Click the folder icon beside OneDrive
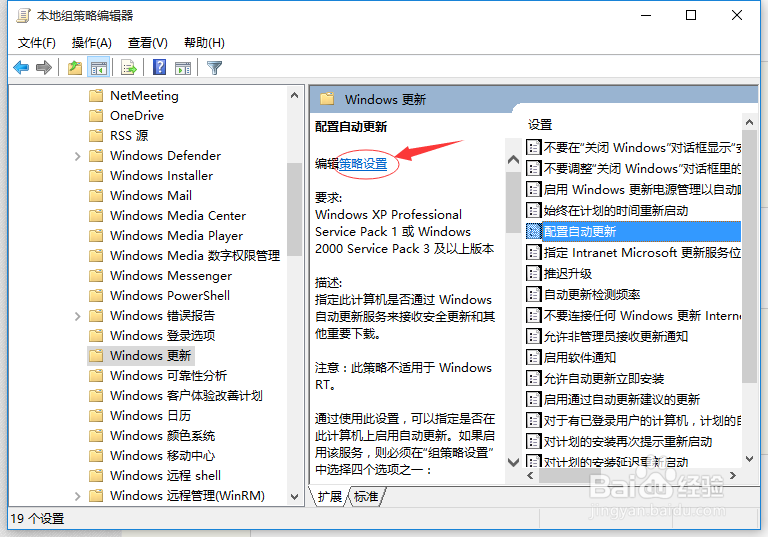The width and height of the screenshot is (768, 537). [x=96, y=116]
